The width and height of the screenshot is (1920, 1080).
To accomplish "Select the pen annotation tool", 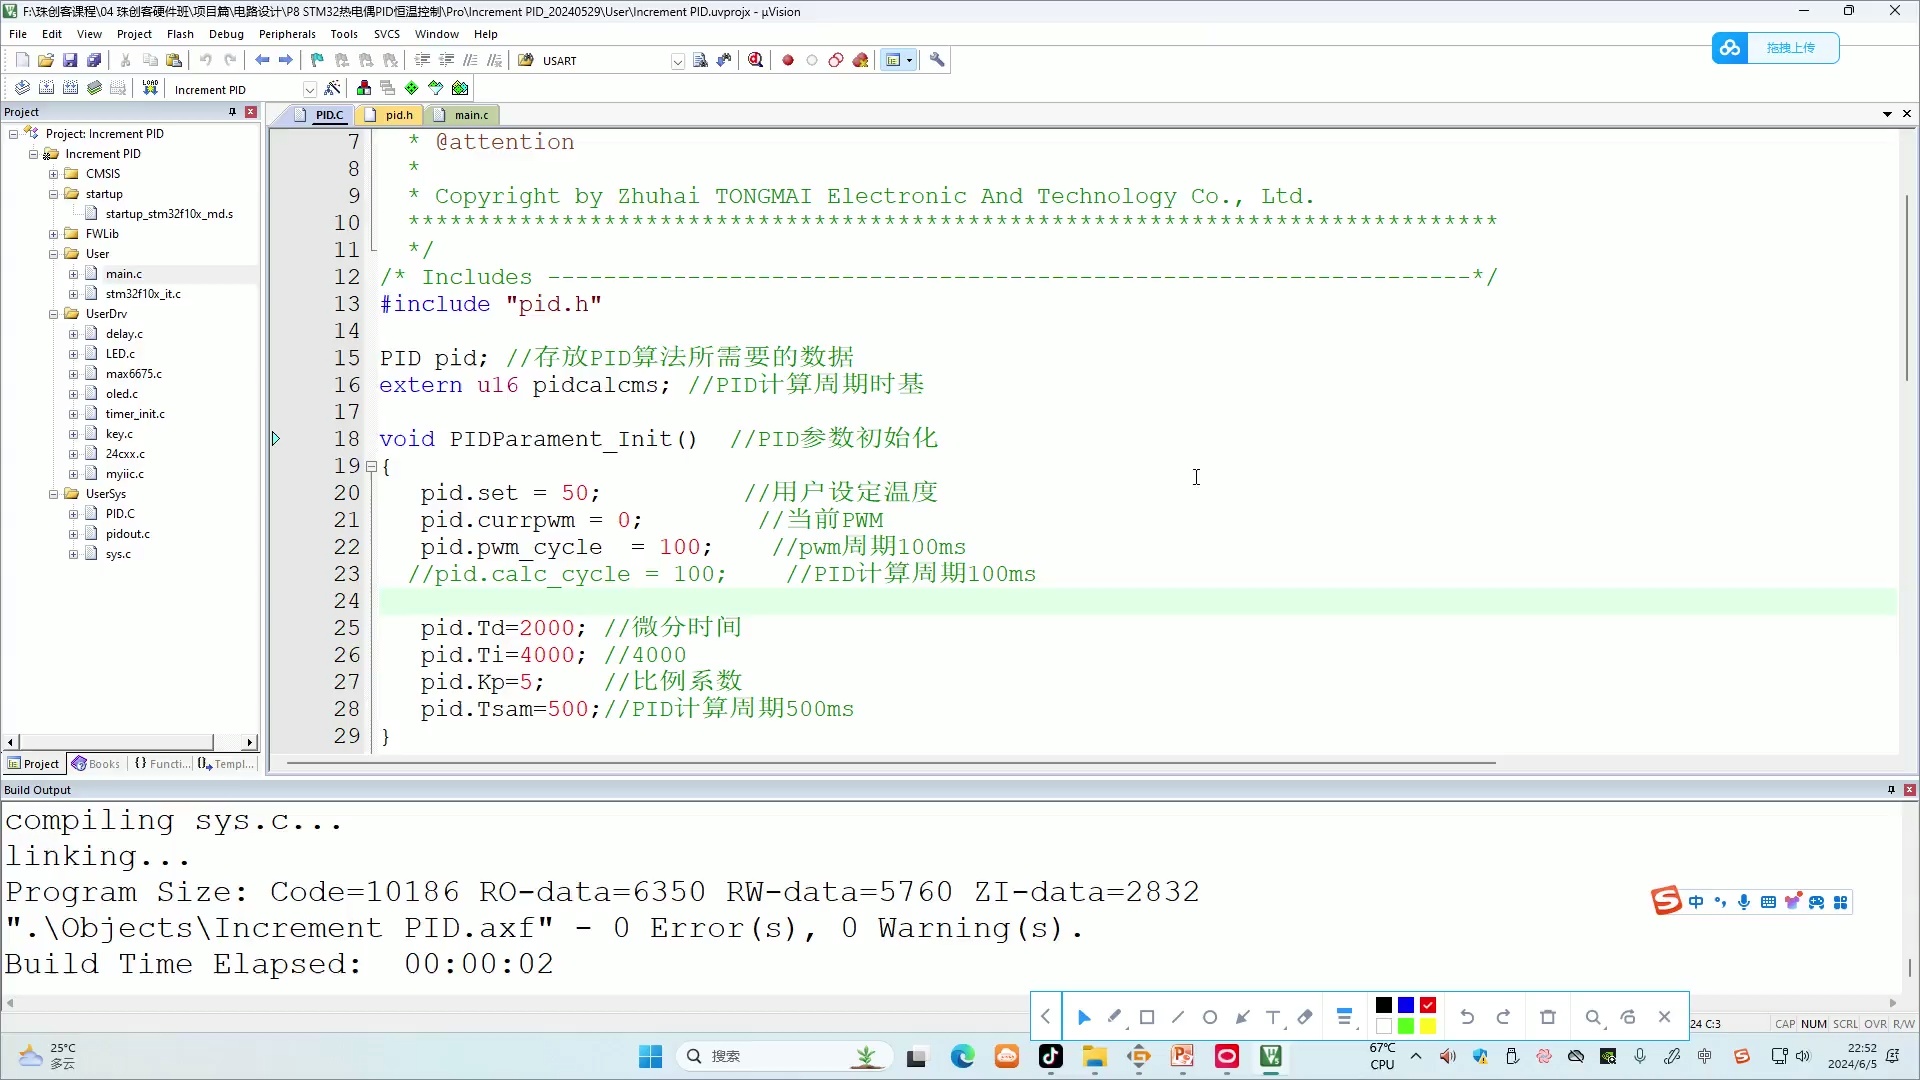I will tap(1114, 1016).
